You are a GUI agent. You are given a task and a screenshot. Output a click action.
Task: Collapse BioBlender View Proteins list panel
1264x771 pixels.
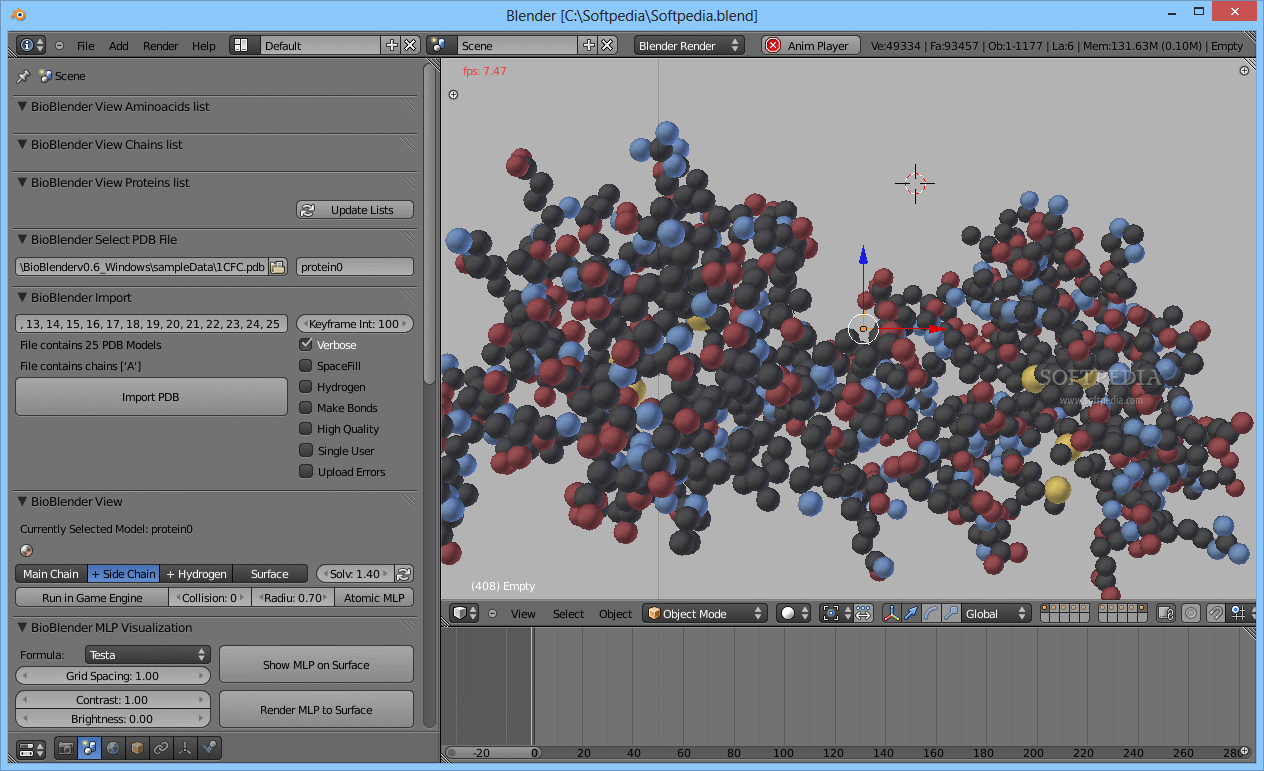pyautogui.click(x=23, y=182)
